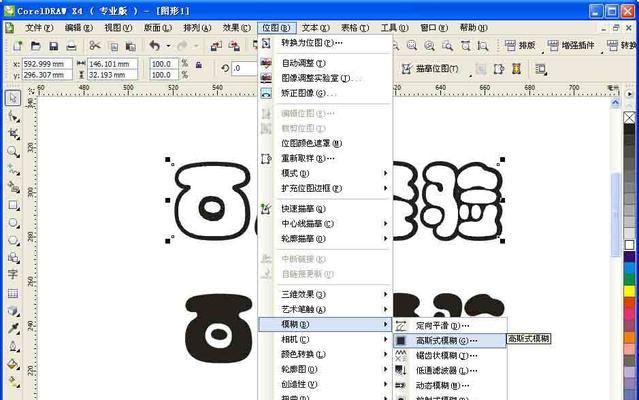Expand the 模式 submenu
639x400 pixels.
(x=325, y=173)
